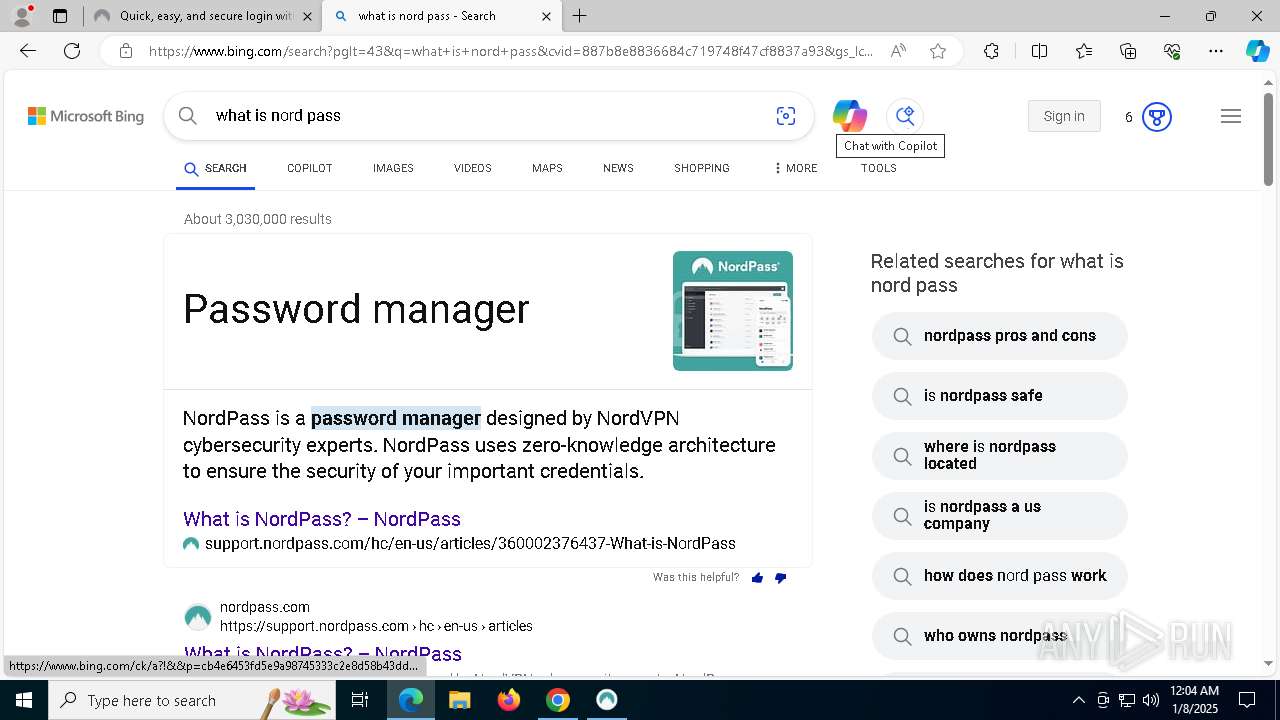Give thumbs up for helpful answer

point(757,578)
